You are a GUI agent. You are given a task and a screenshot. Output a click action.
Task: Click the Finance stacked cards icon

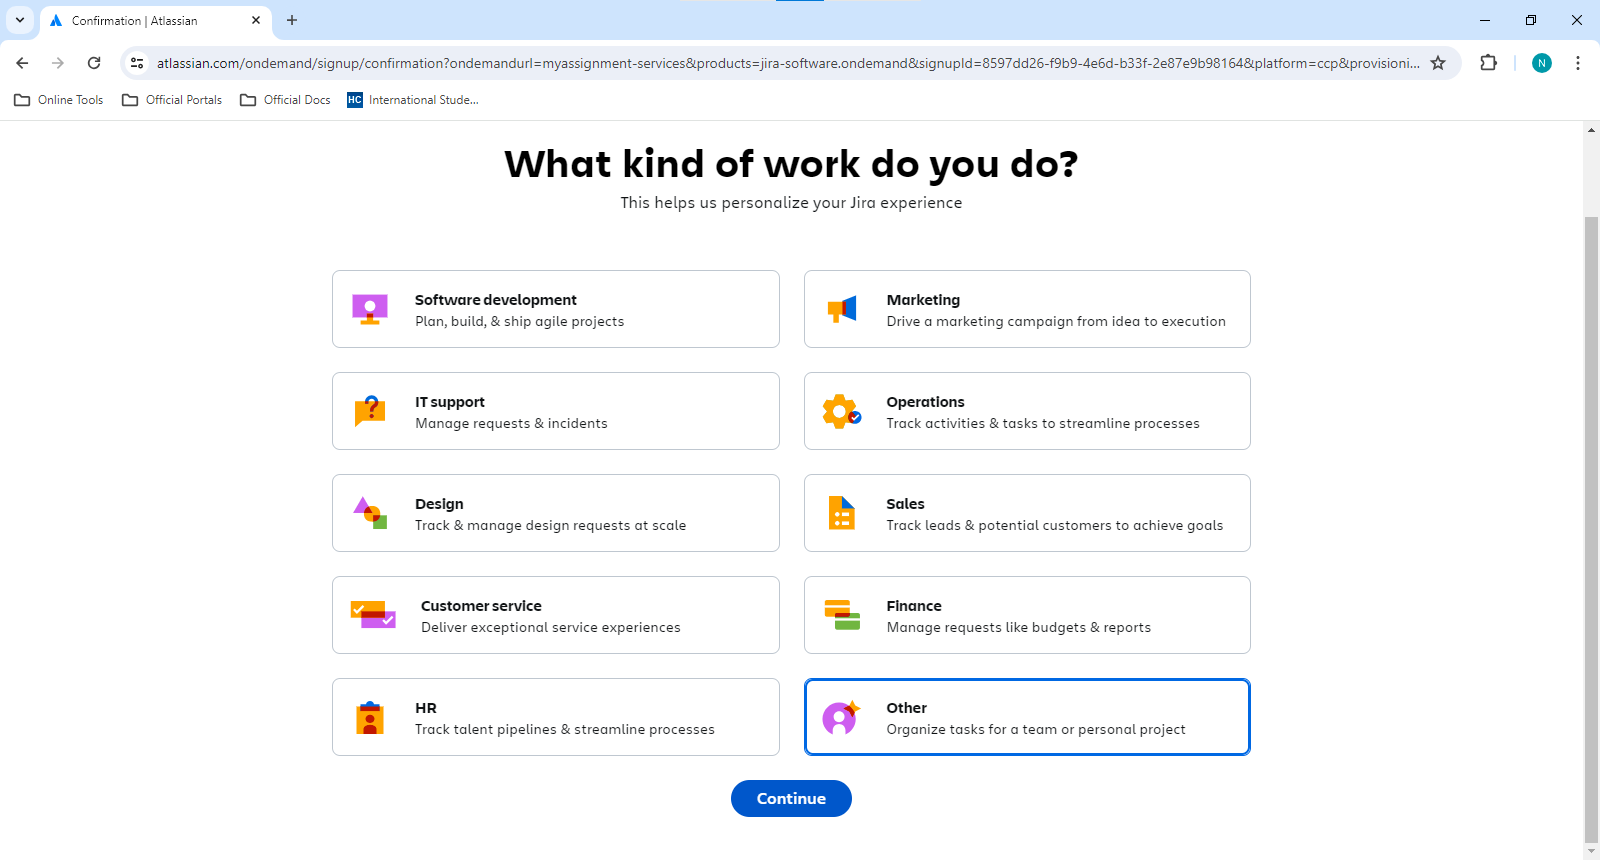tap(842, 615)
